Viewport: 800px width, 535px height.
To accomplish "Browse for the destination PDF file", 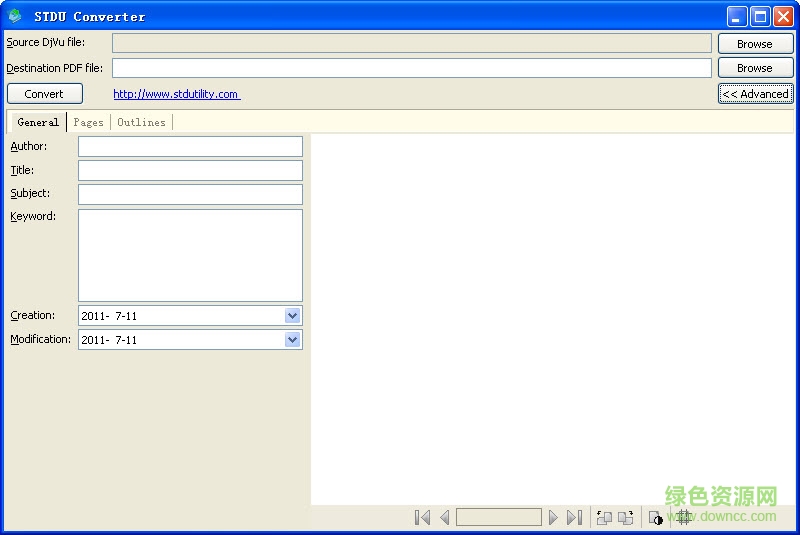I will (x=755, y=68).
